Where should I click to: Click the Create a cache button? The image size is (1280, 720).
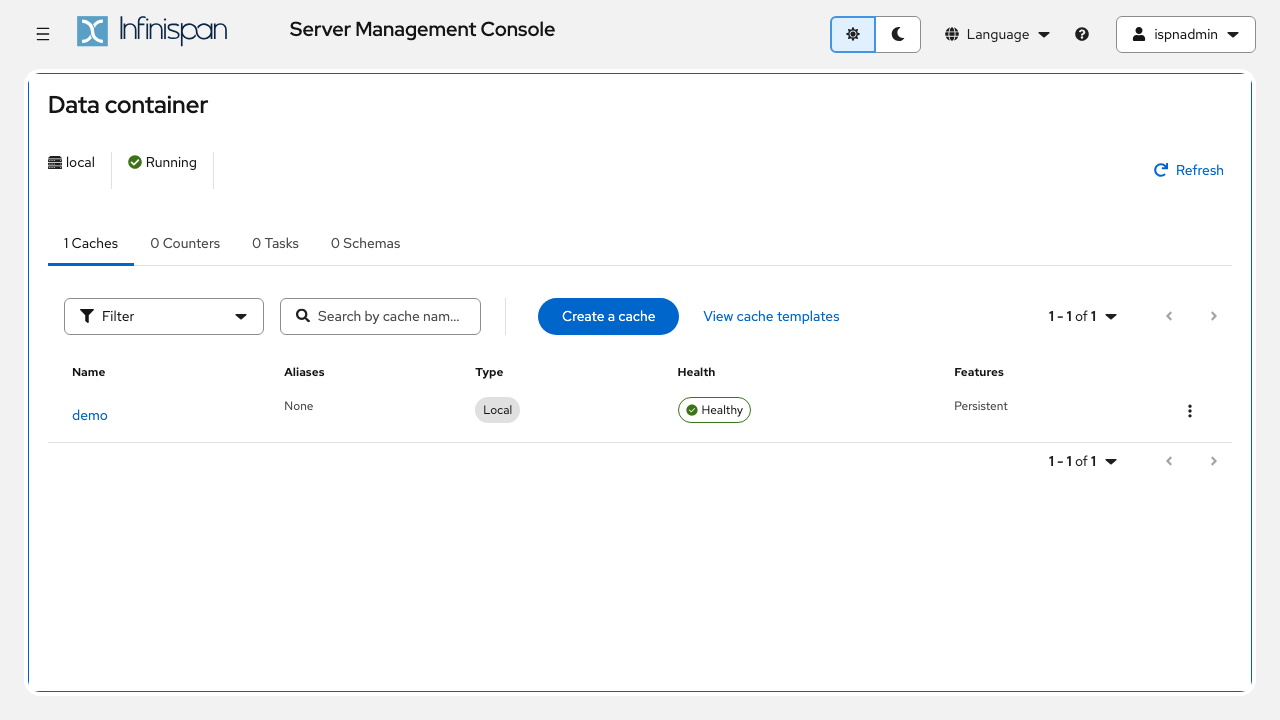pyautogui.click(x=608, y=316)
